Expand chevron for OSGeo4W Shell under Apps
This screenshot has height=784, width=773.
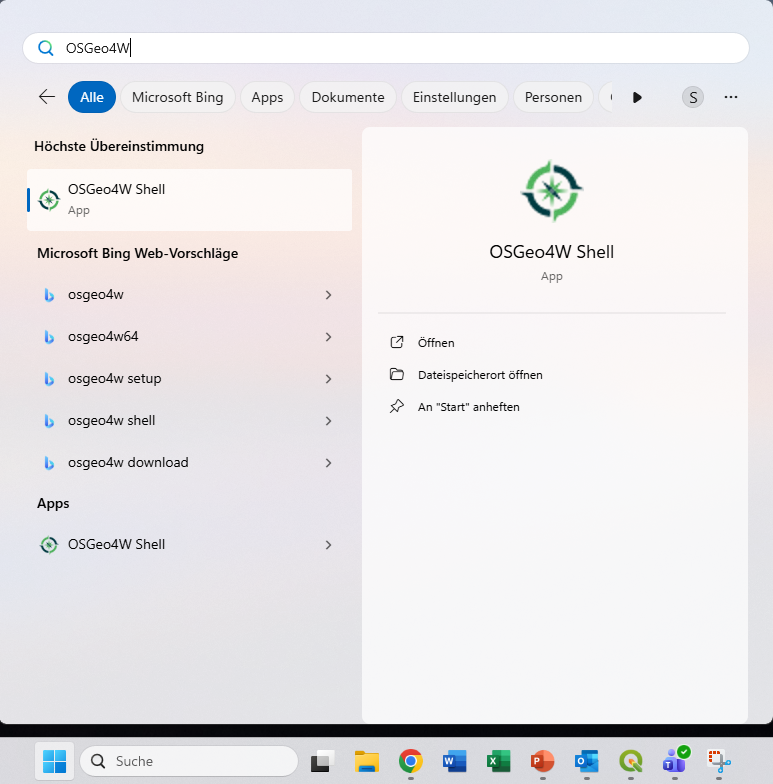(x=328, y=545)
